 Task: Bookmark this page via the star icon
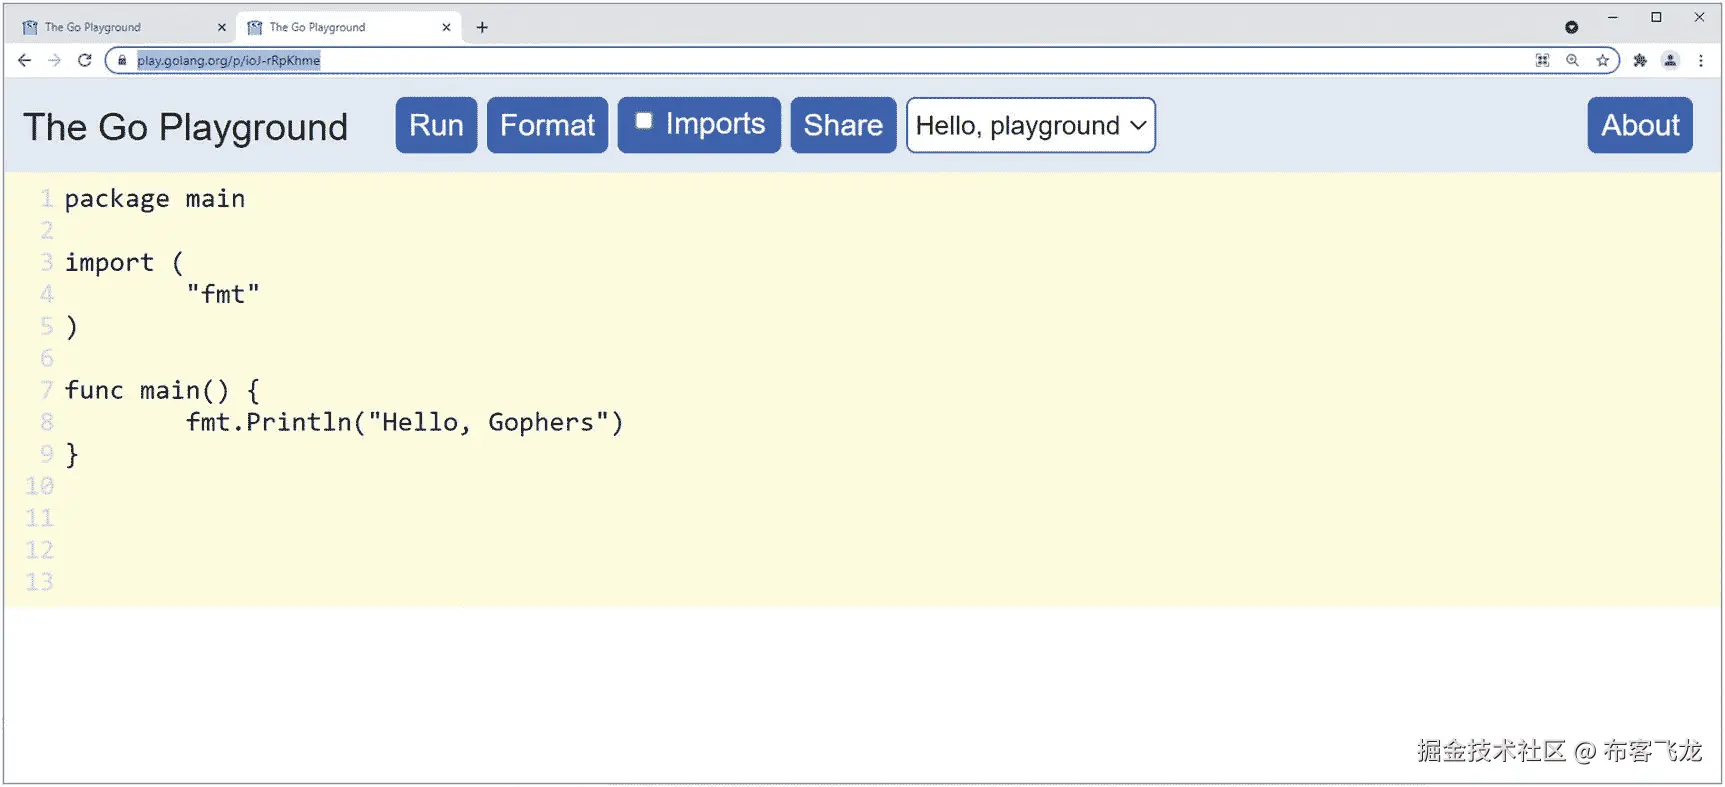(1602, 60)
